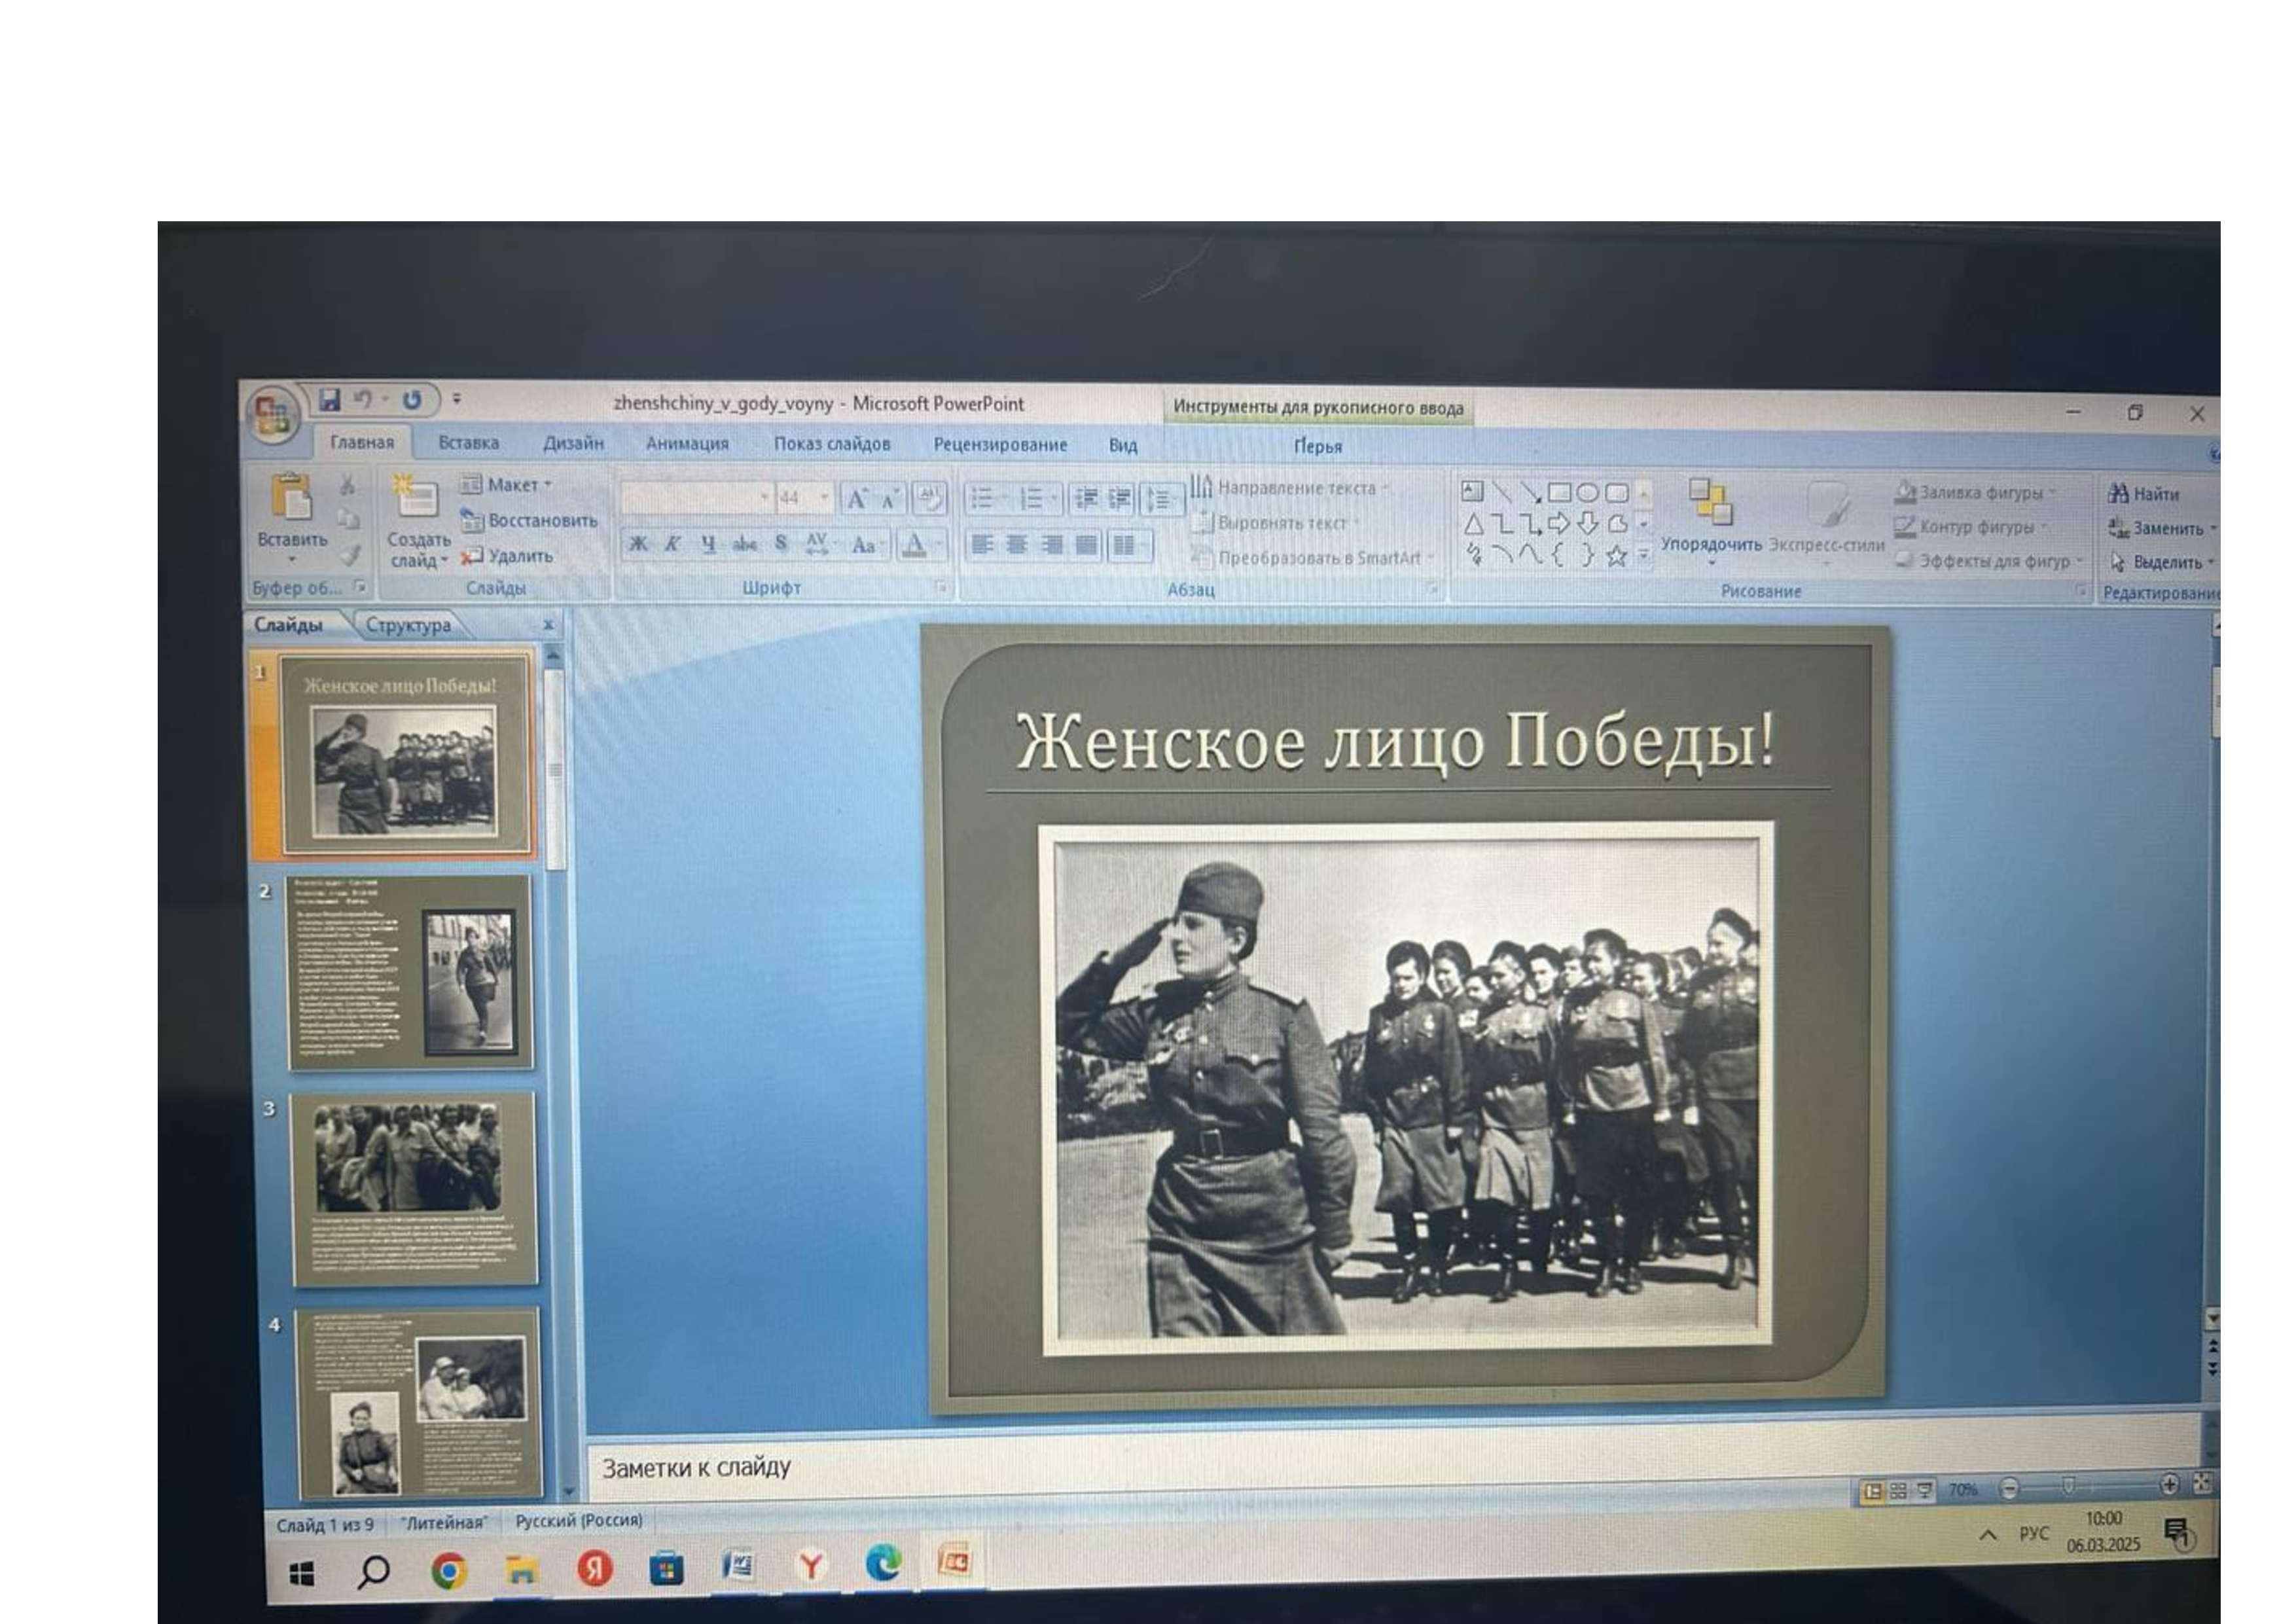Click the Заменить (Replace) button
The image size is (2296, 1624).
tap(2161, 528)
